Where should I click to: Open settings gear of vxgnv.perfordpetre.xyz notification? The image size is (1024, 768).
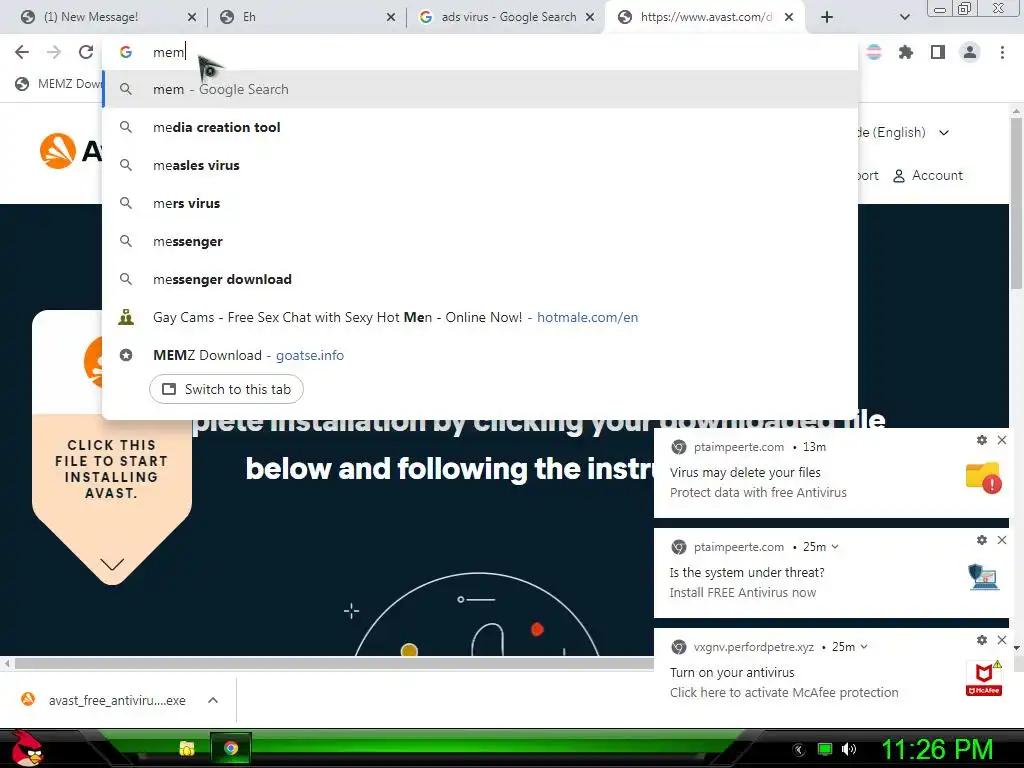[982, 640]
